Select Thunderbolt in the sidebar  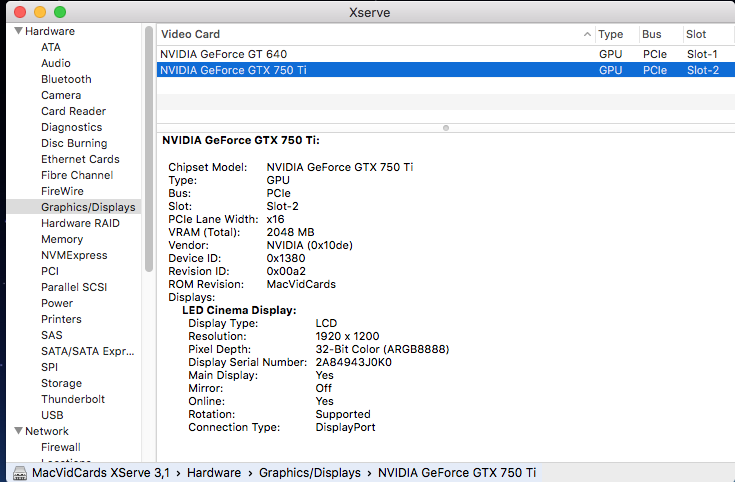coord(73,399)
